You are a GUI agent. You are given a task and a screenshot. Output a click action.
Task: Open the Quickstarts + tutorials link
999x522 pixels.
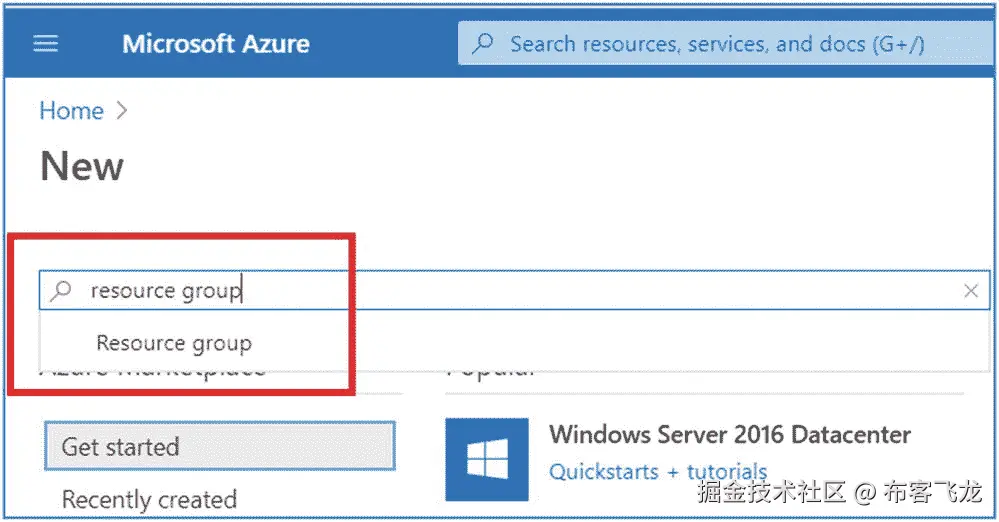pos(658,471)
